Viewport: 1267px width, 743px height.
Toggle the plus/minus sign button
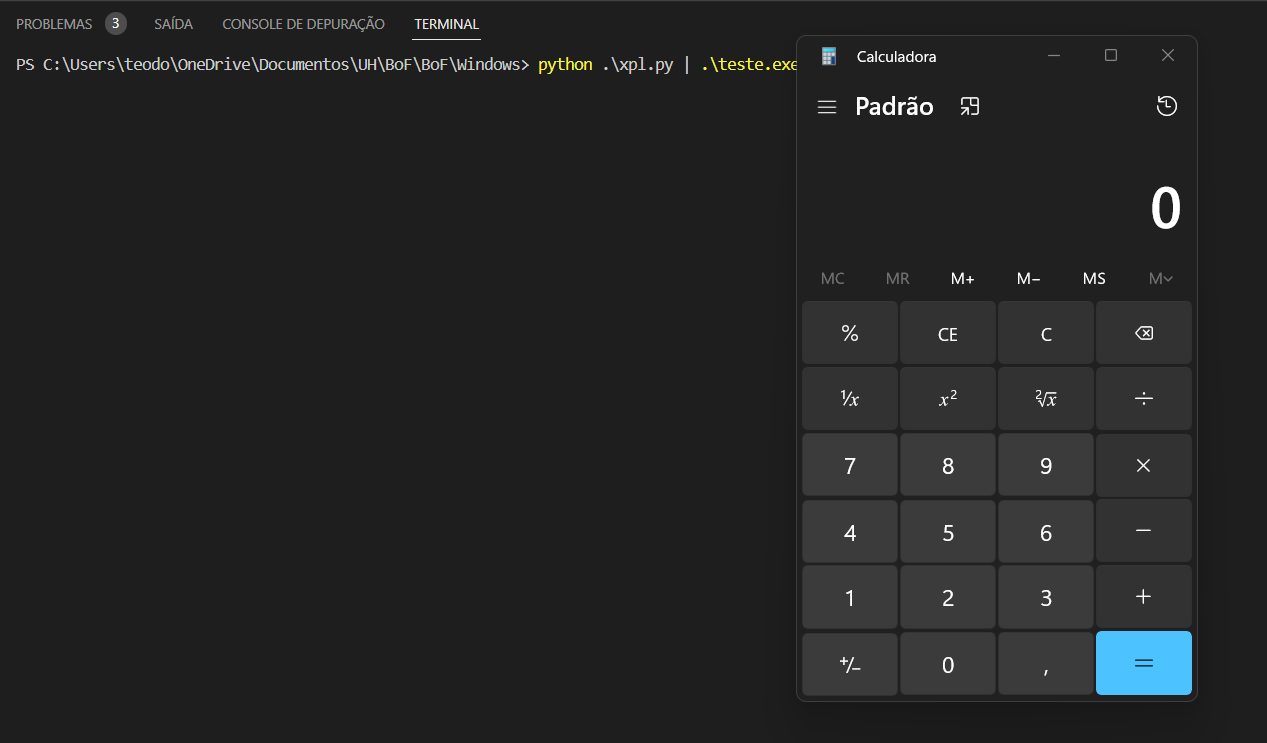coord(849,664)
